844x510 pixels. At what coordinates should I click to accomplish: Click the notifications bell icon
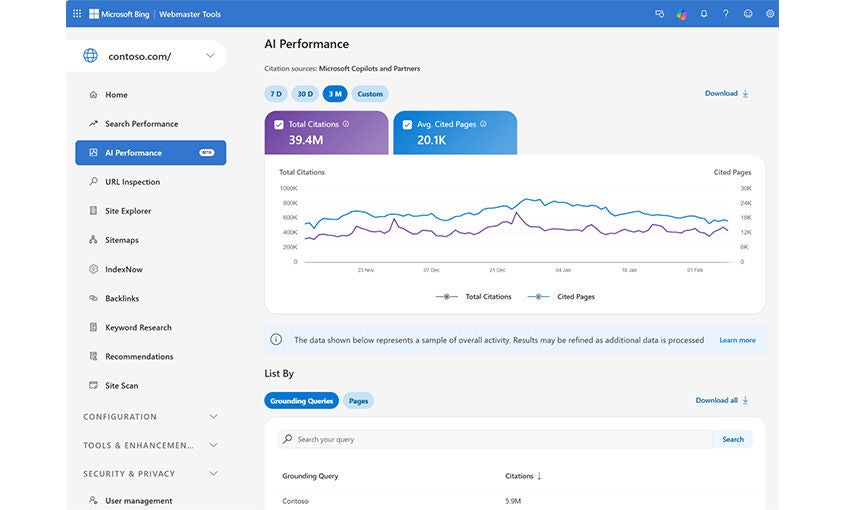point(703,14)
